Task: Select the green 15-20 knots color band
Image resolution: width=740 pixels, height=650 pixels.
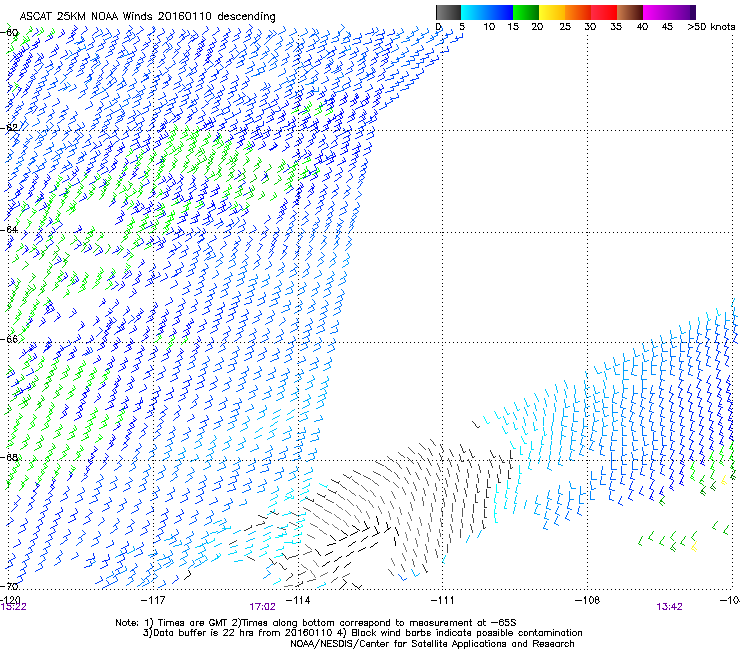Action: pos(526,12)
